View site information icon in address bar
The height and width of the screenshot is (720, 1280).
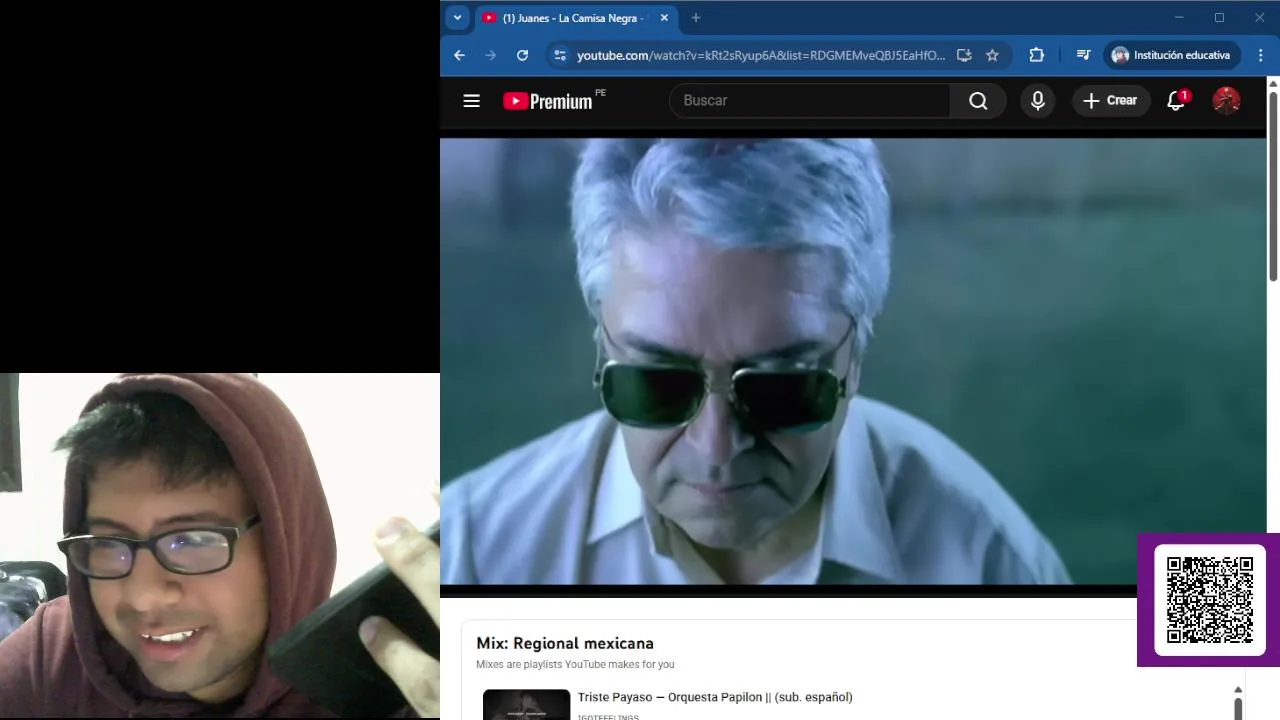click(x=560, y=55)
